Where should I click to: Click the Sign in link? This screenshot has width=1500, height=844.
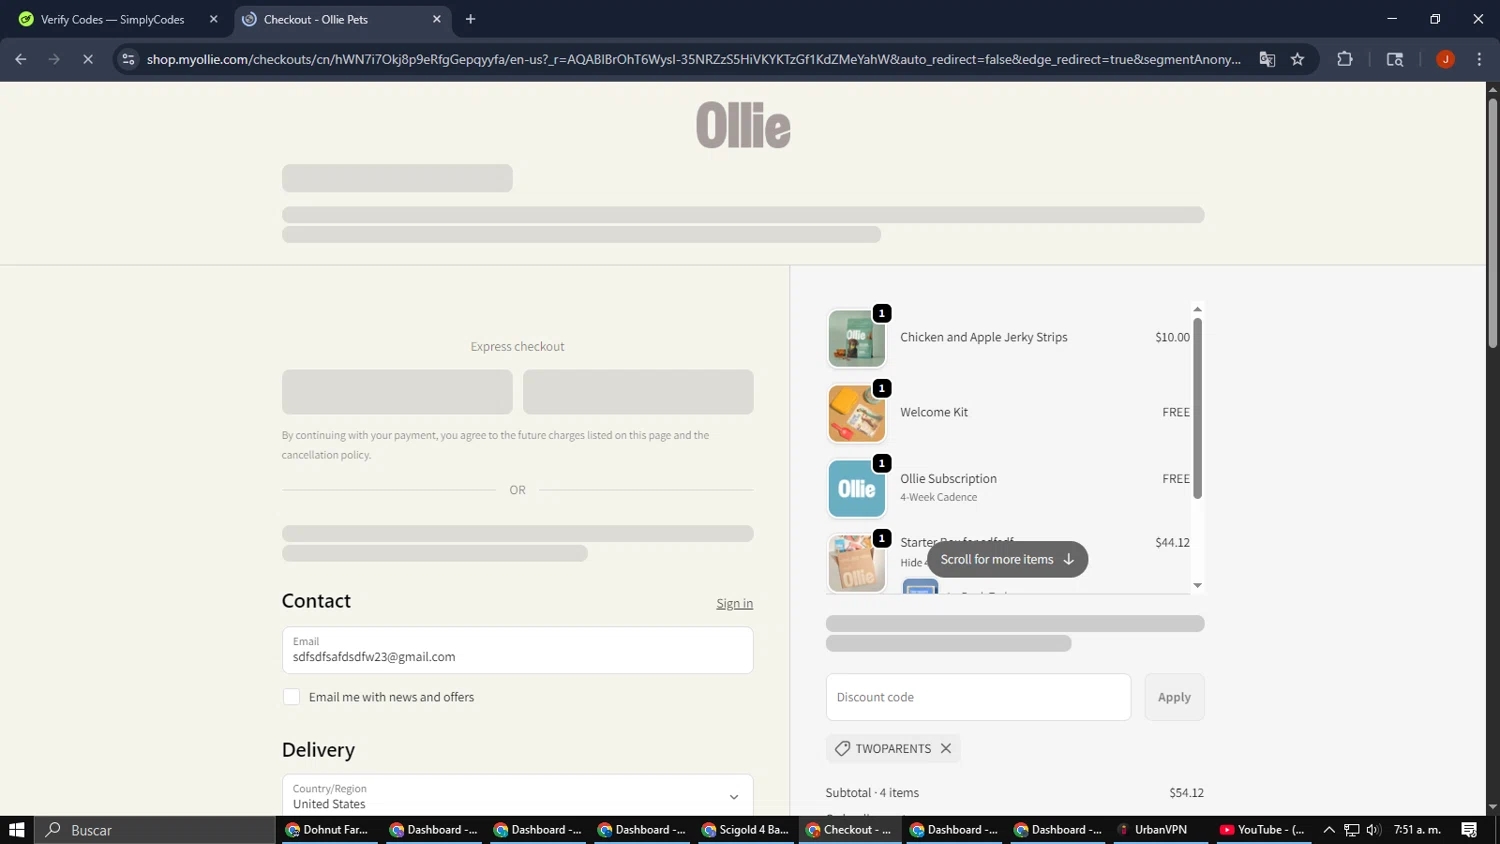[734, 603]
